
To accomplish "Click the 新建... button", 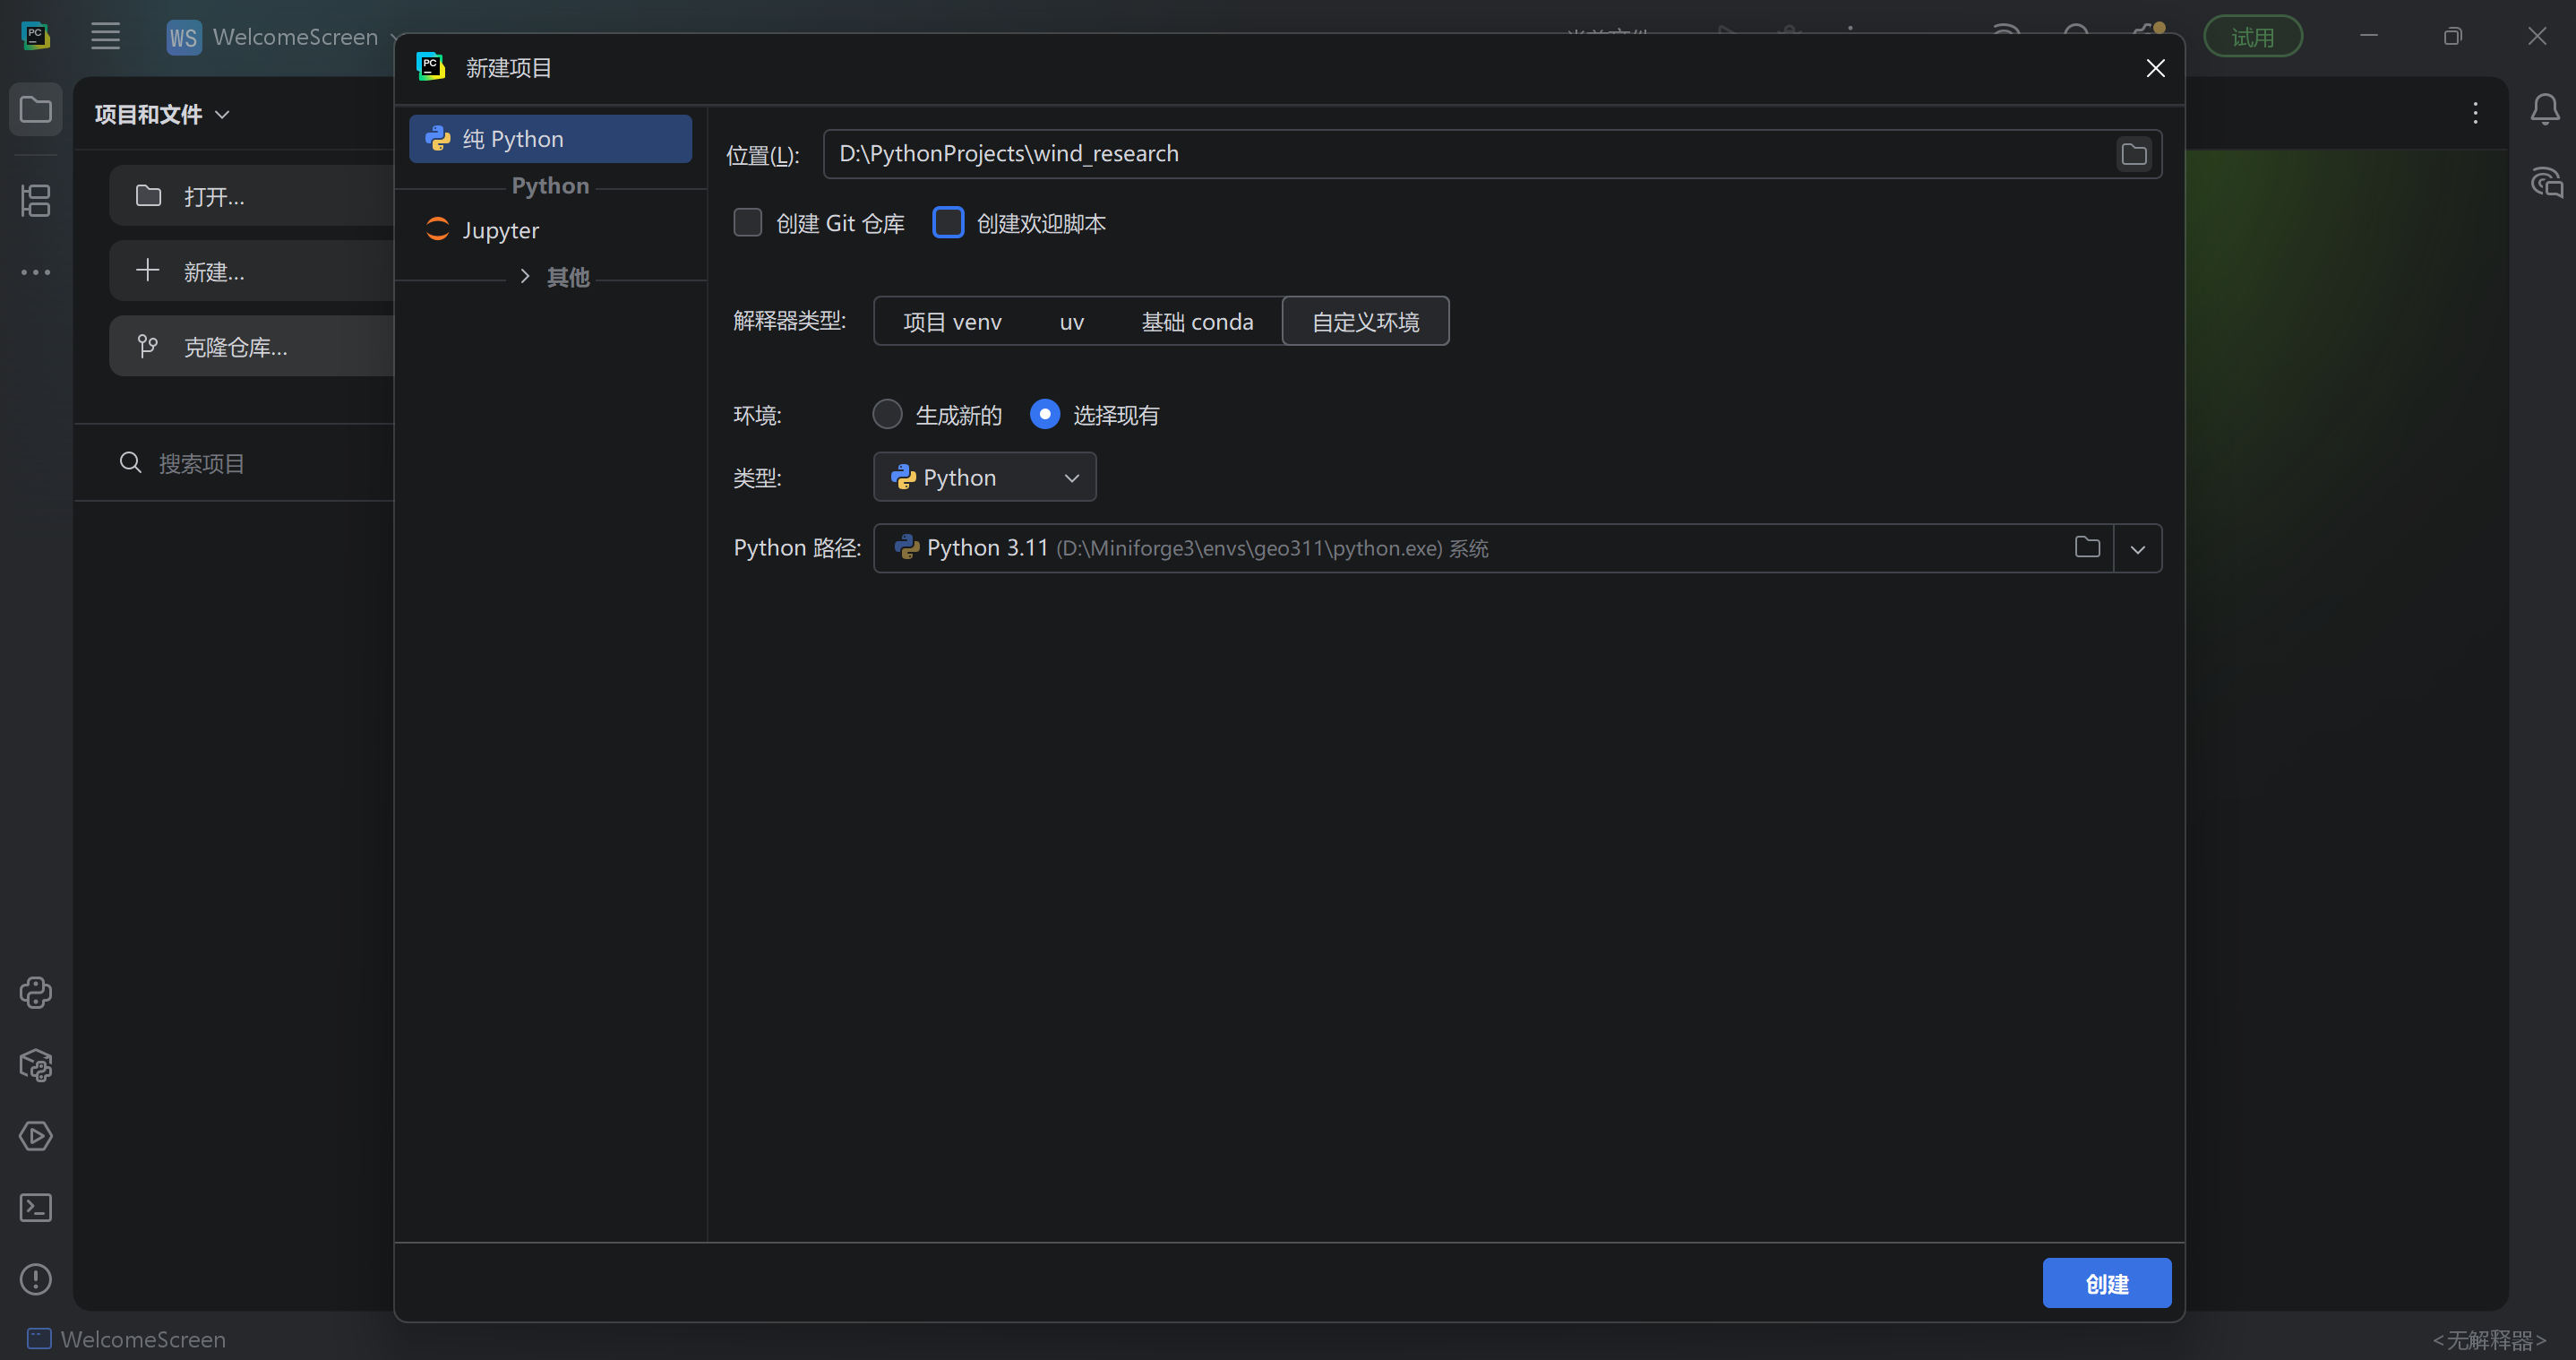I will [252, 271].
